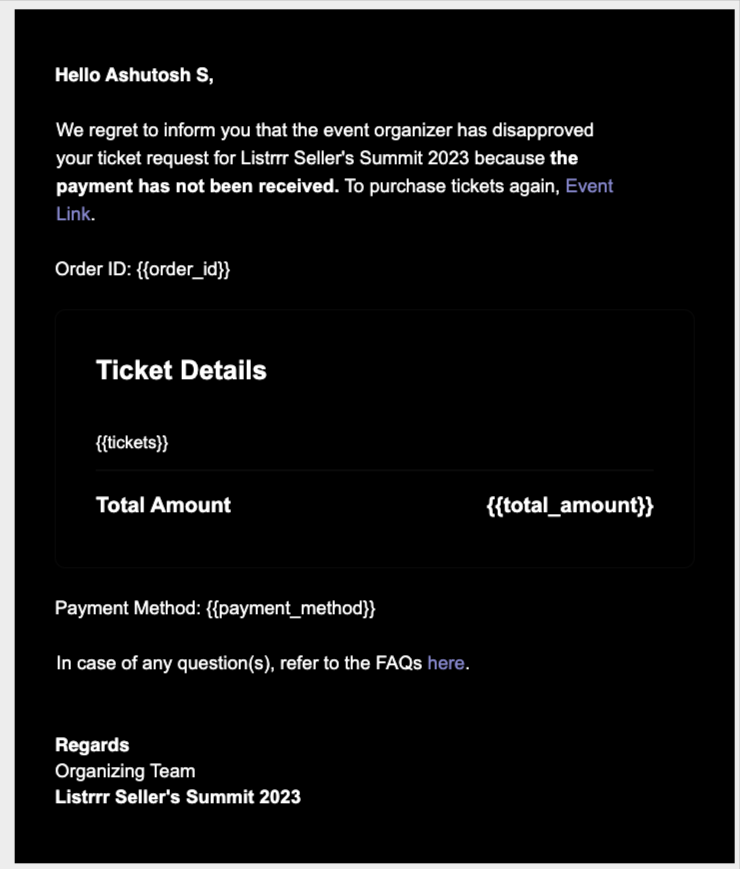Click the Total Amount label
Viewport: 740px width, 869px height.
(x=163, y=505)
